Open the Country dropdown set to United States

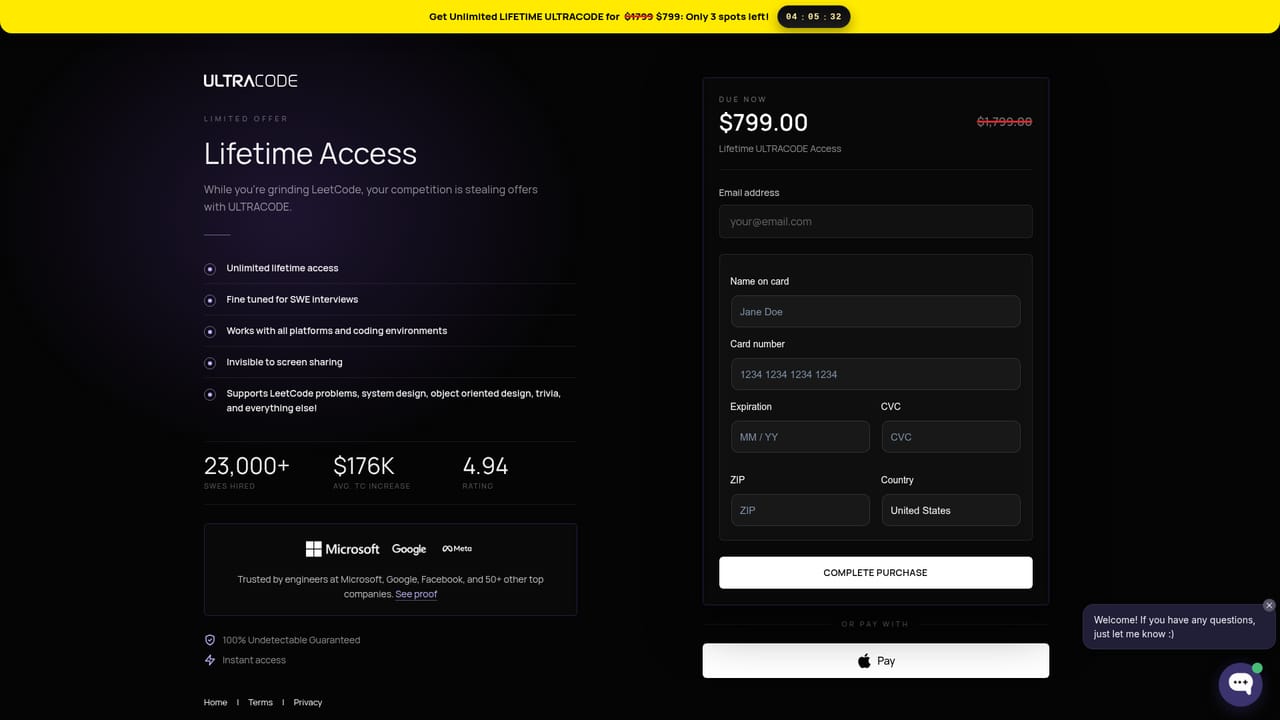(951, 510)
